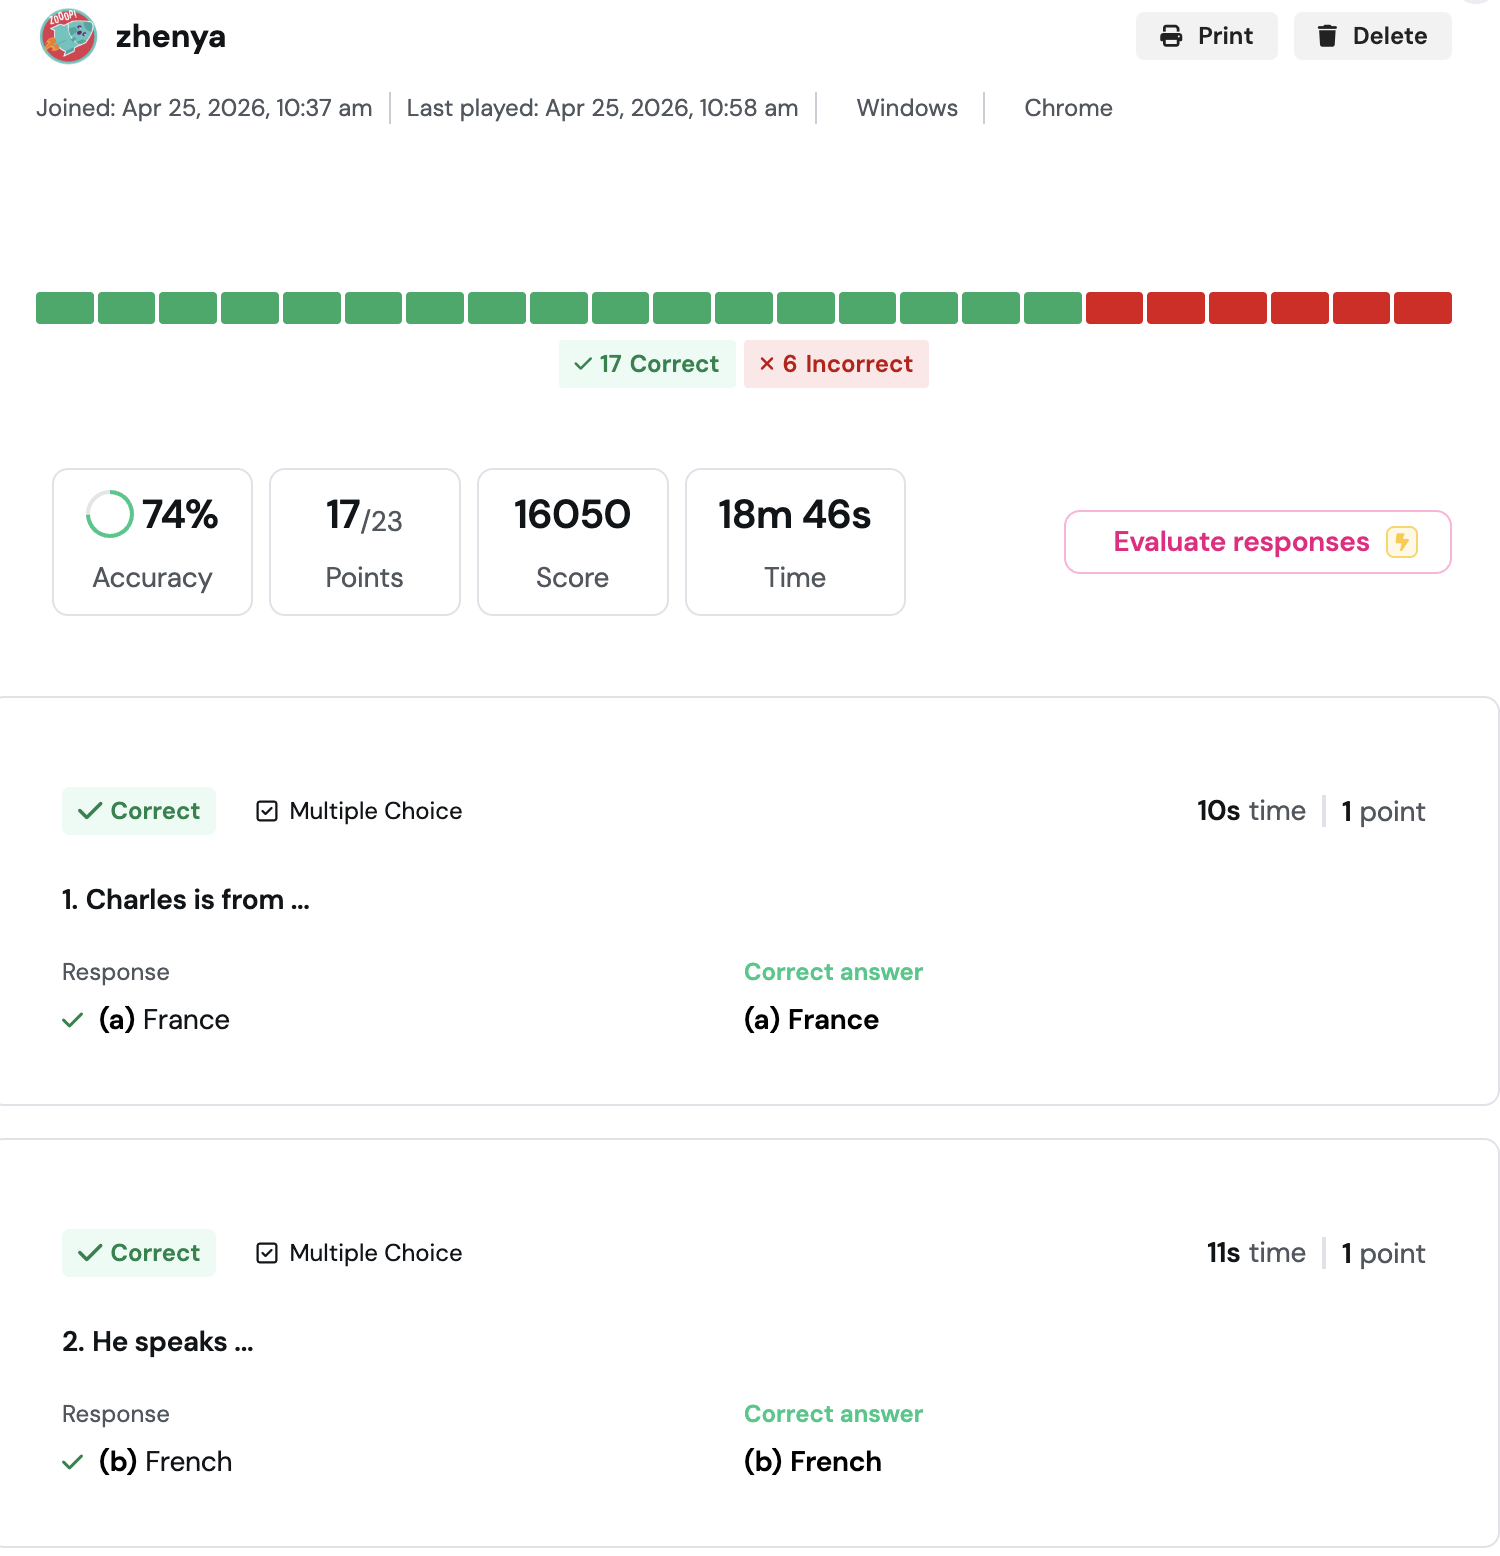The image size is (1500, 1556).
Task: Click the first green question segment in progress bar
Action: pos(65,308)
